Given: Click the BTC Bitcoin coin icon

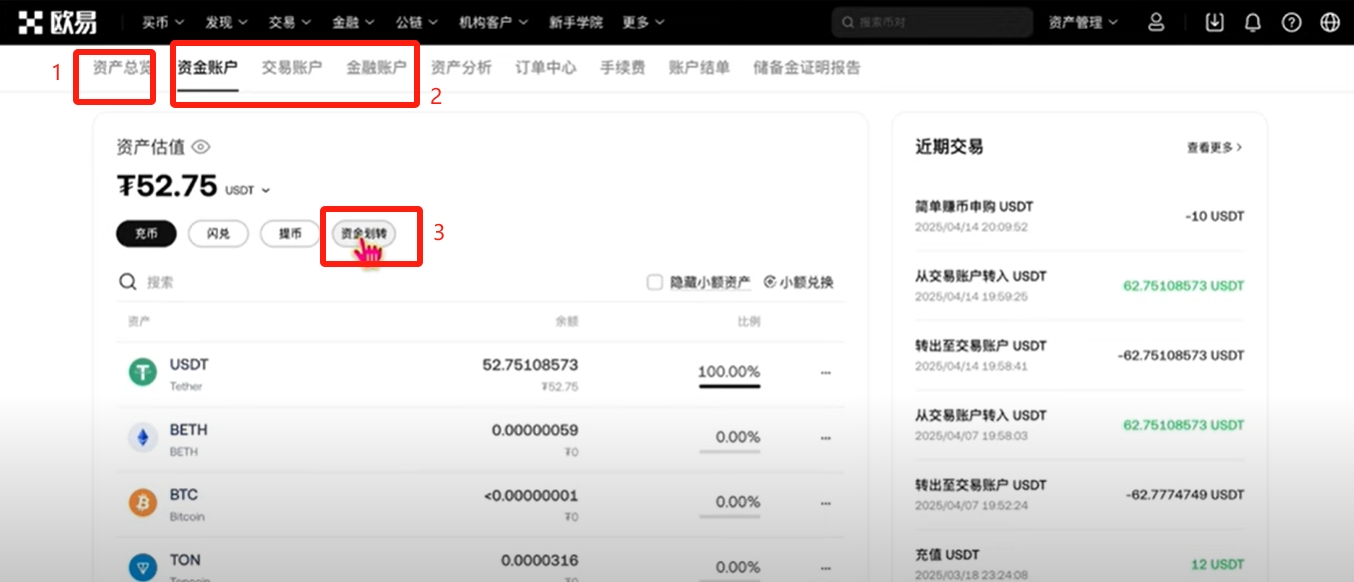Looking at the screenshot, I should [143, 502].
